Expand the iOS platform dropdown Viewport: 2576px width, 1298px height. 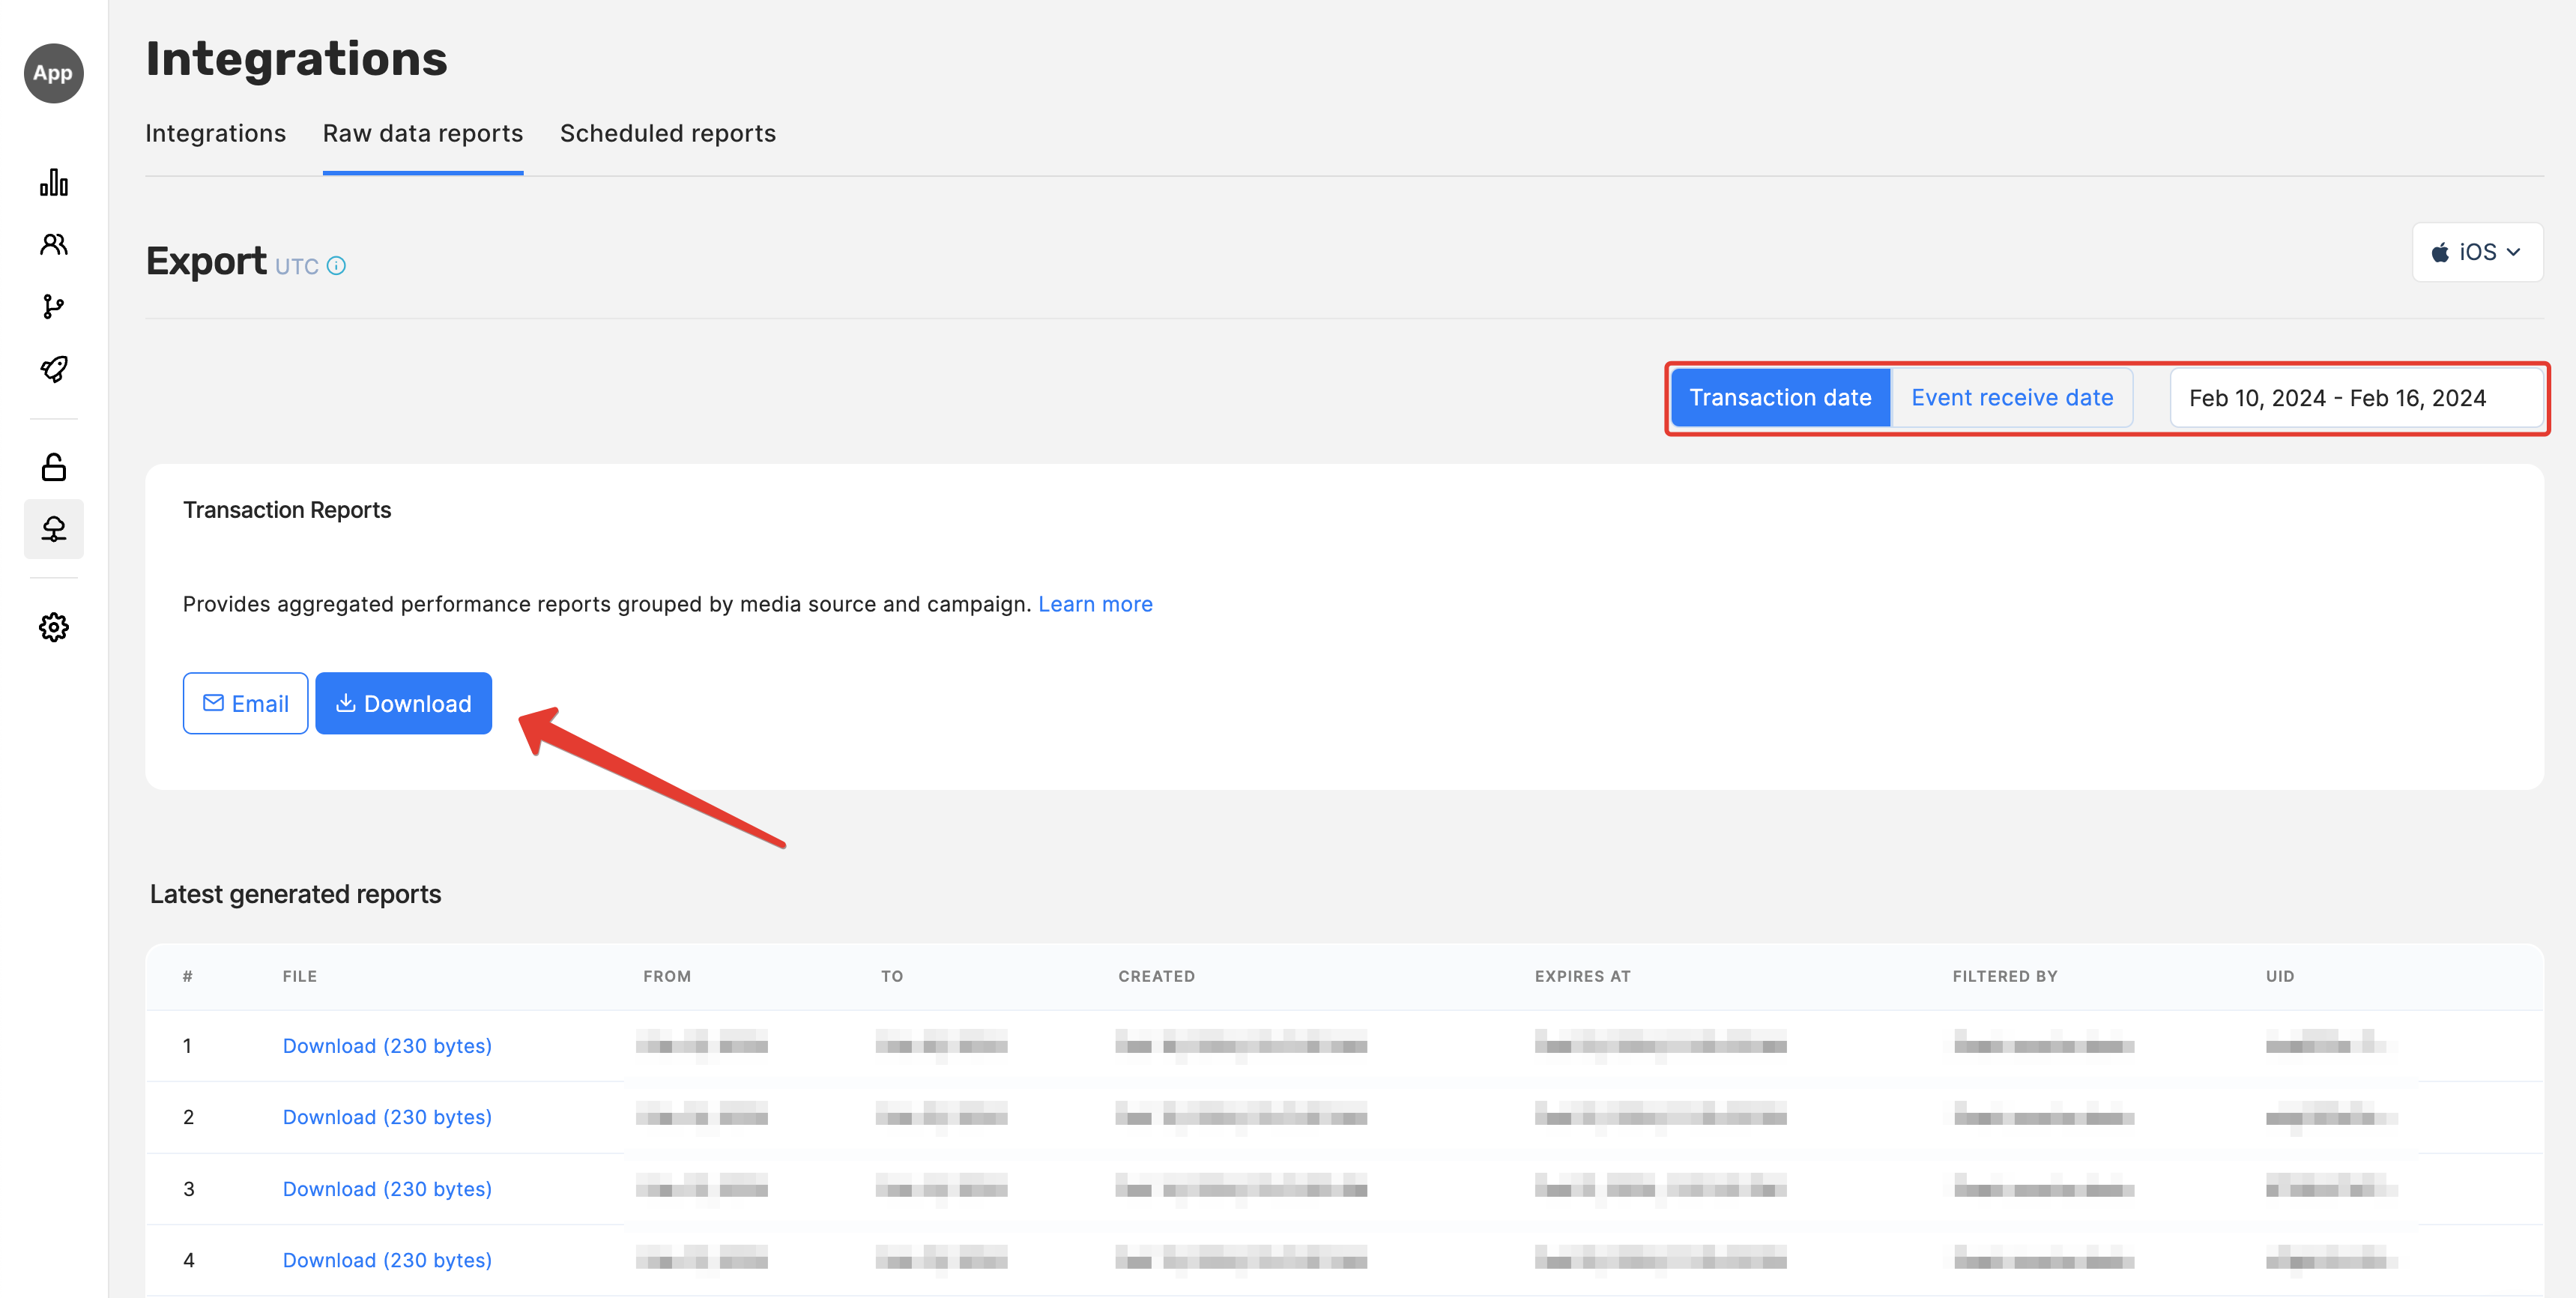click(2476, 252)
